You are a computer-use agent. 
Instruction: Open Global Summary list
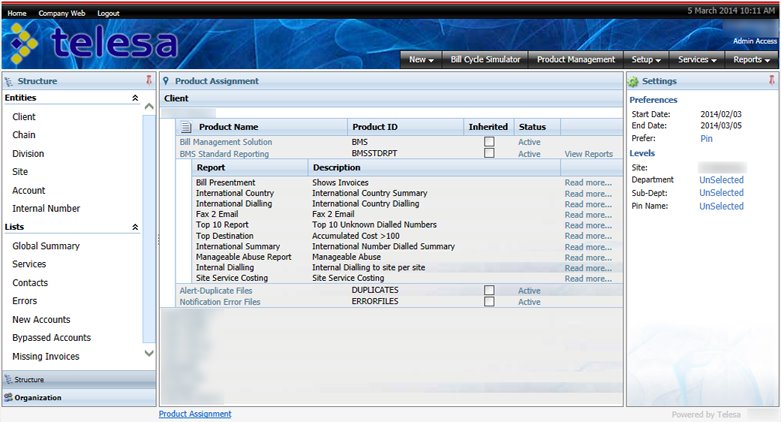pos(46,246)
